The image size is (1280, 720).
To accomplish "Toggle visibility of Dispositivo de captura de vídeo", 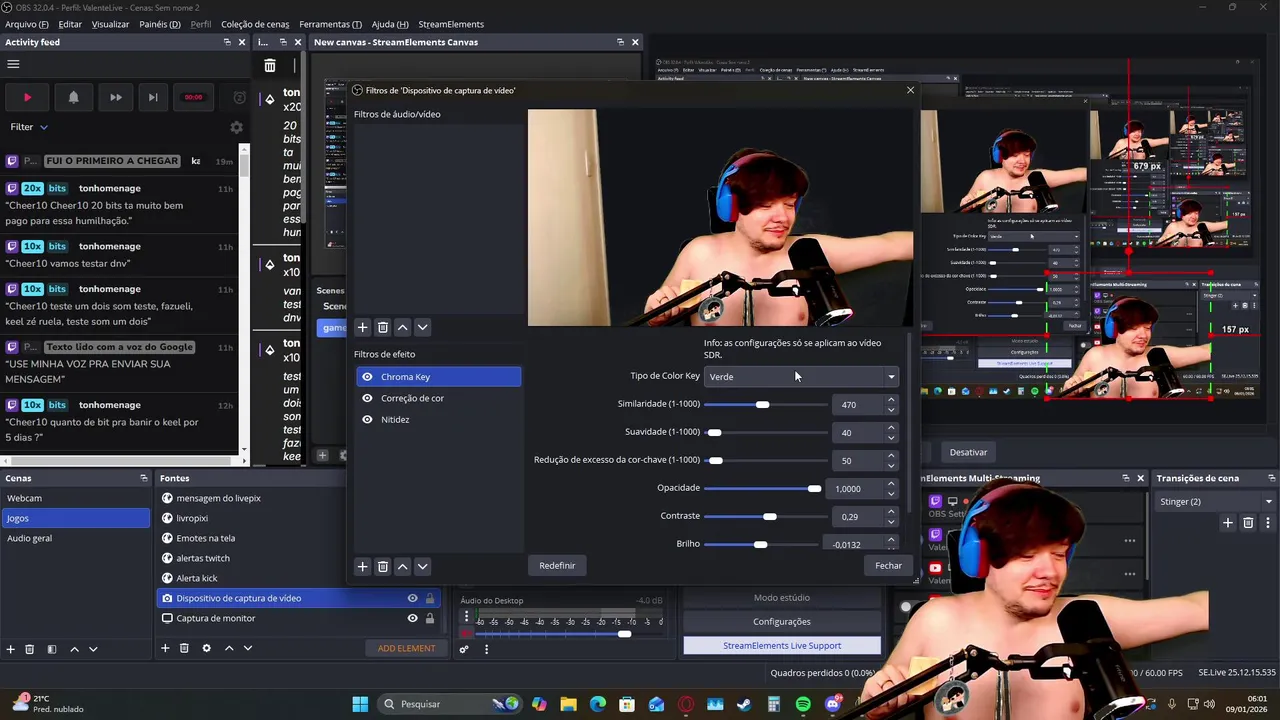I will [412, 598].
